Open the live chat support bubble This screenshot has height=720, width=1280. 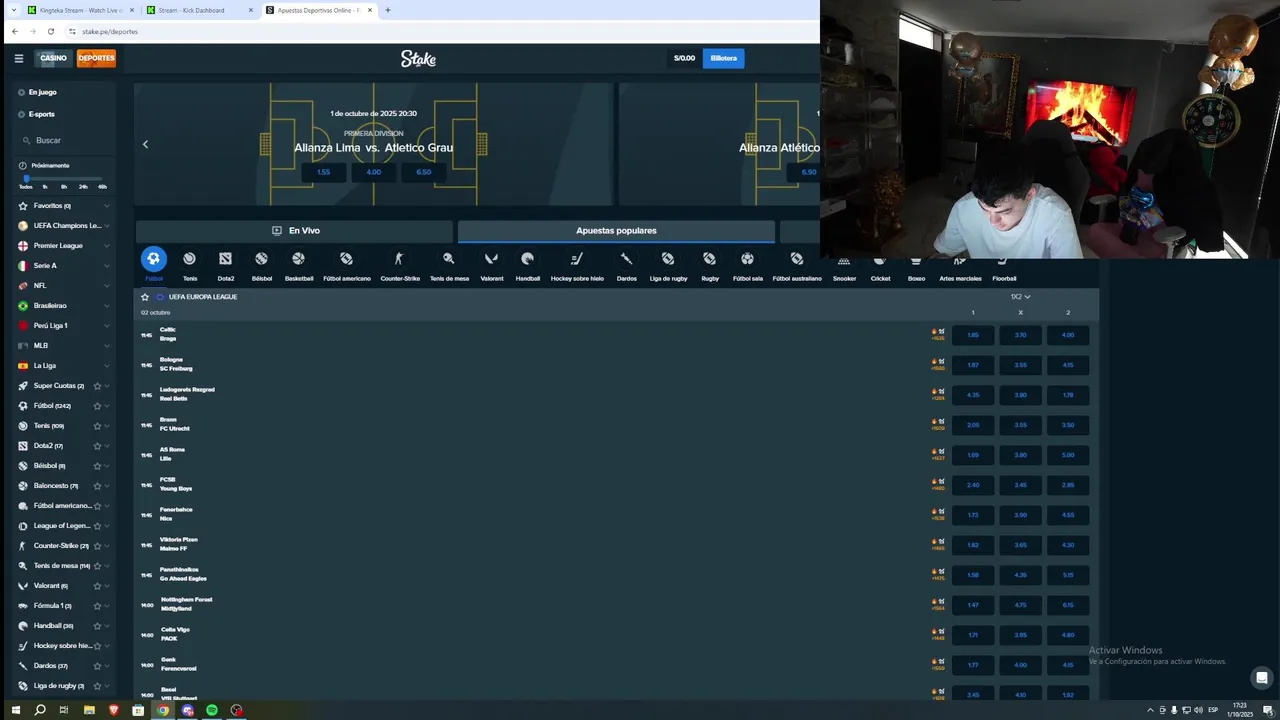(1262, 678)
